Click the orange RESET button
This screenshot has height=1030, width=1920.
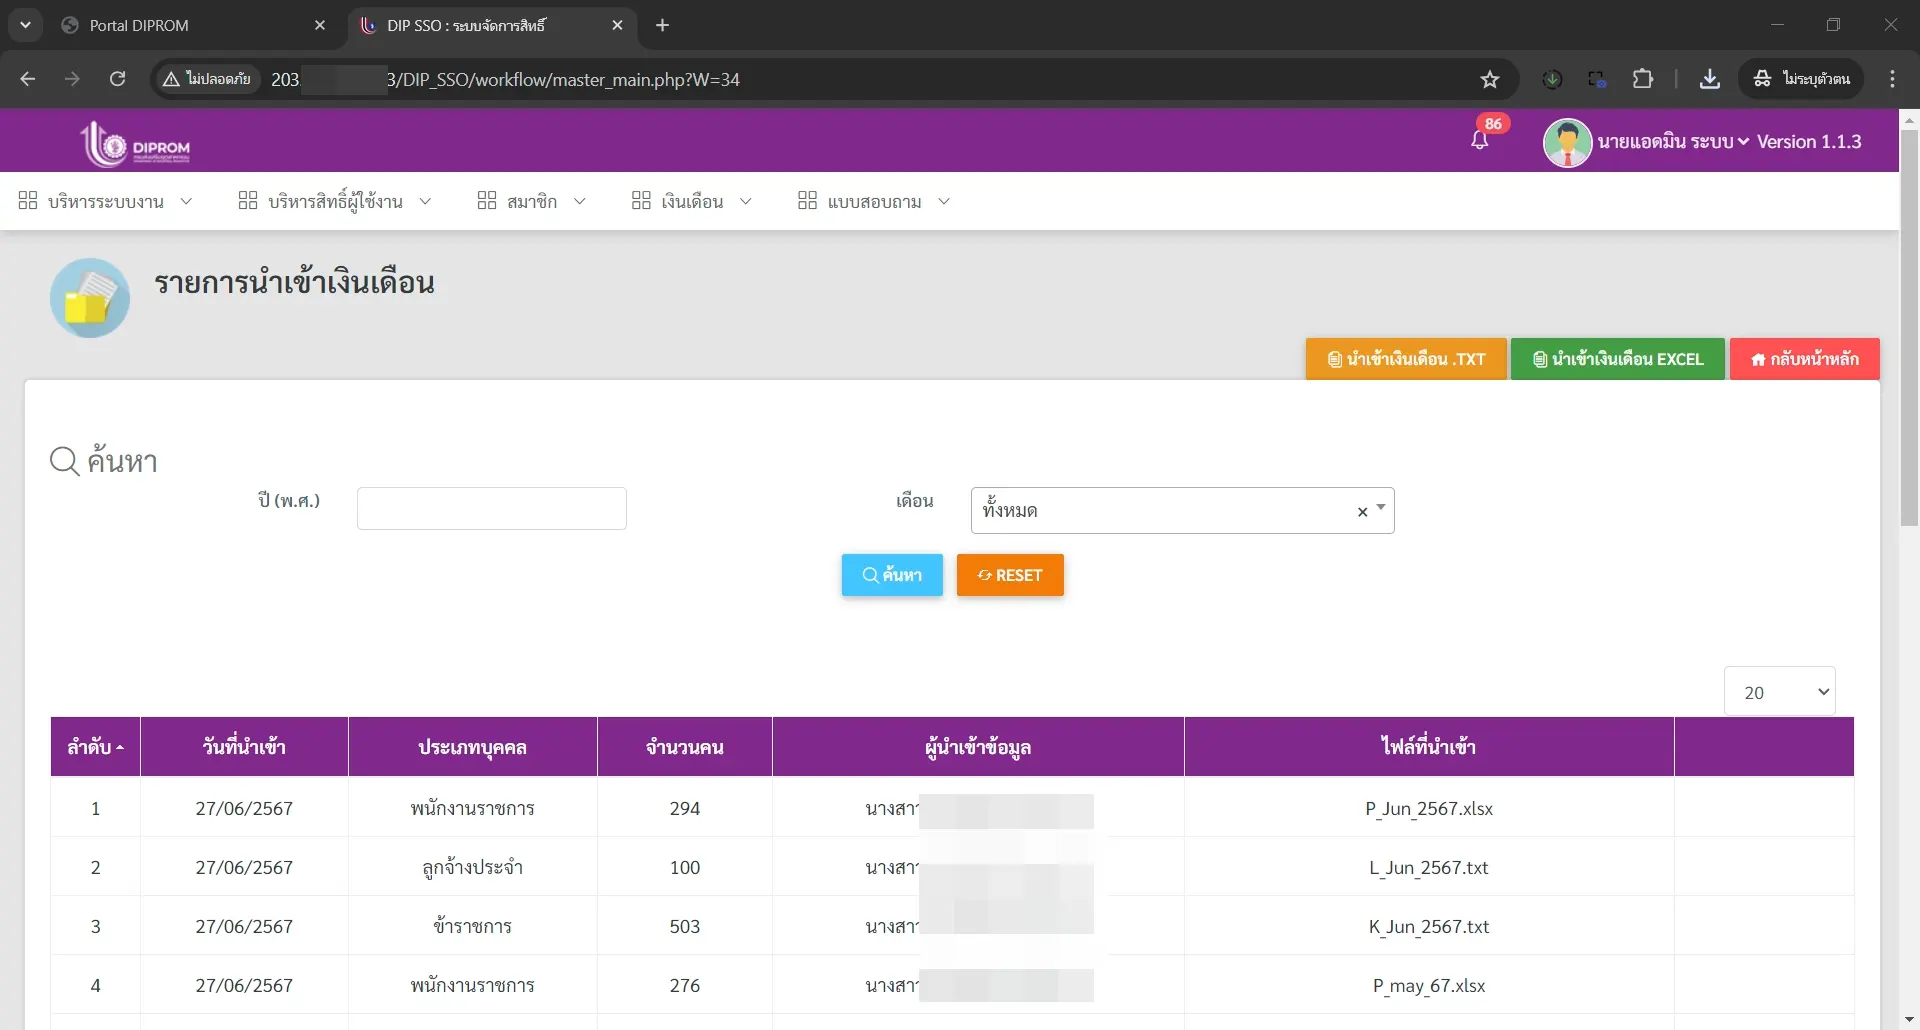click(1010, 575)
